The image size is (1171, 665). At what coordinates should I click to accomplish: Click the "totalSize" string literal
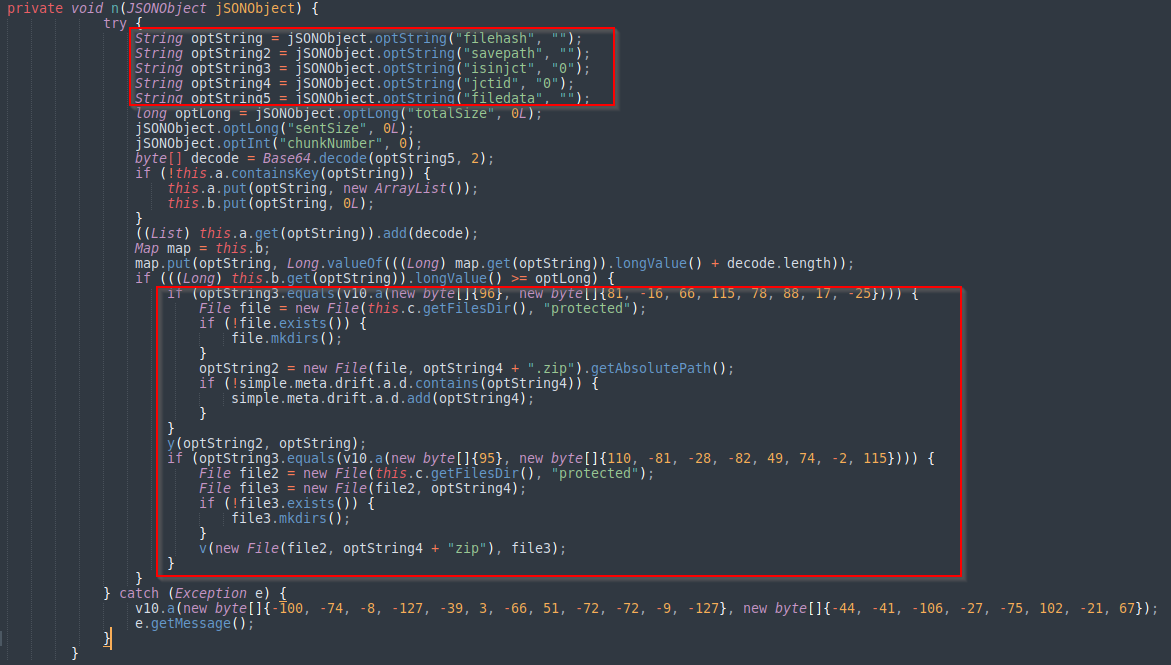click(x=451, y=113)
